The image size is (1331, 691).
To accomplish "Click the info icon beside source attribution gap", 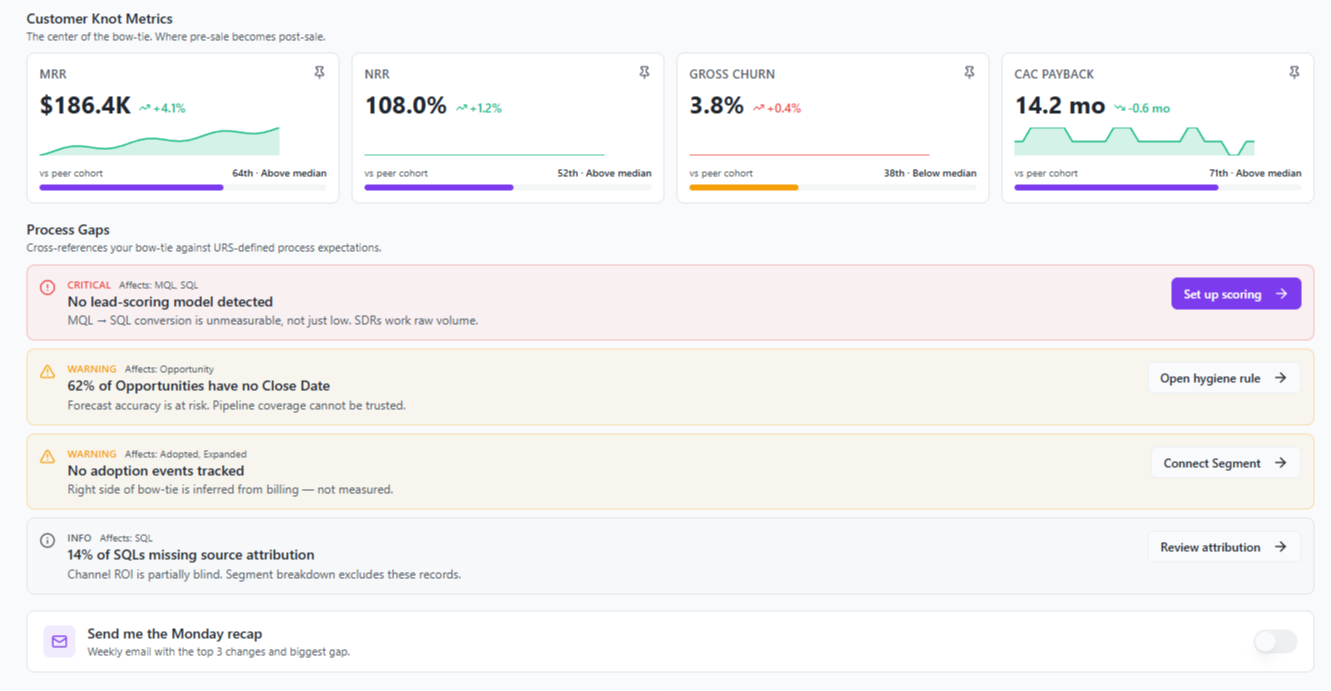I will point(47,540).
